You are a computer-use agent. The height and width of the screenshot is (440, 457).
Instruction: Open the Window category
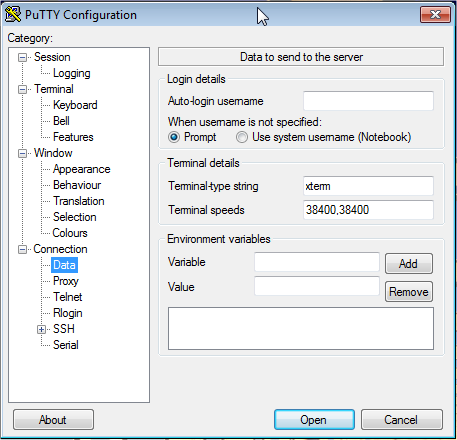(x=53, y=153)
